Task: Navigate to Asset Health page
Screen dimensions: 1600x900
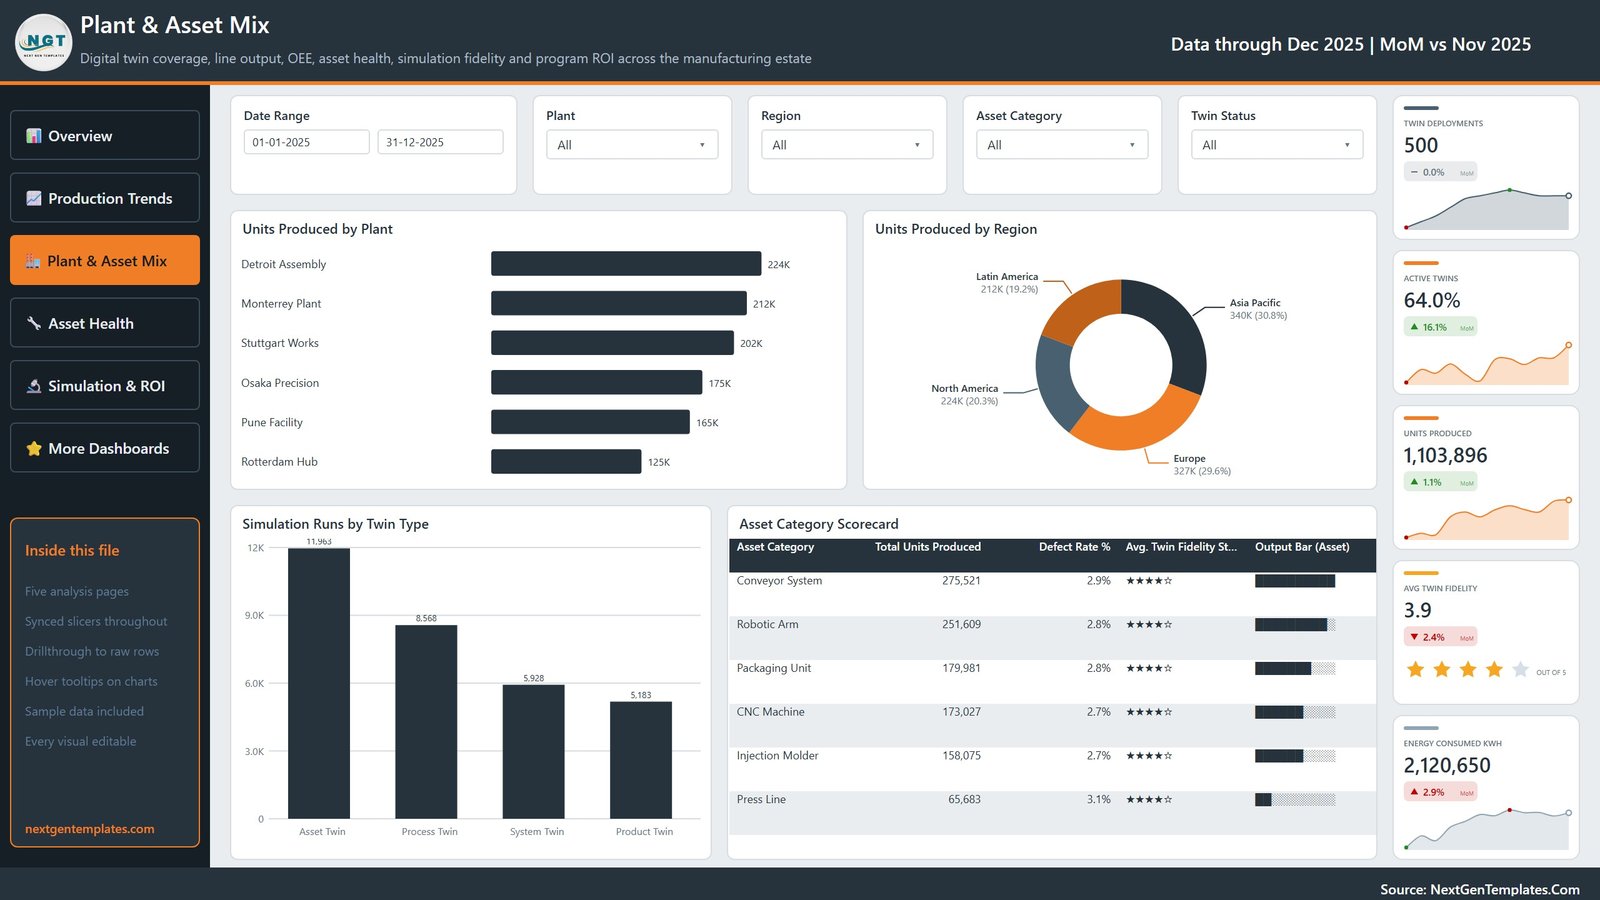Action: (105, 323)
